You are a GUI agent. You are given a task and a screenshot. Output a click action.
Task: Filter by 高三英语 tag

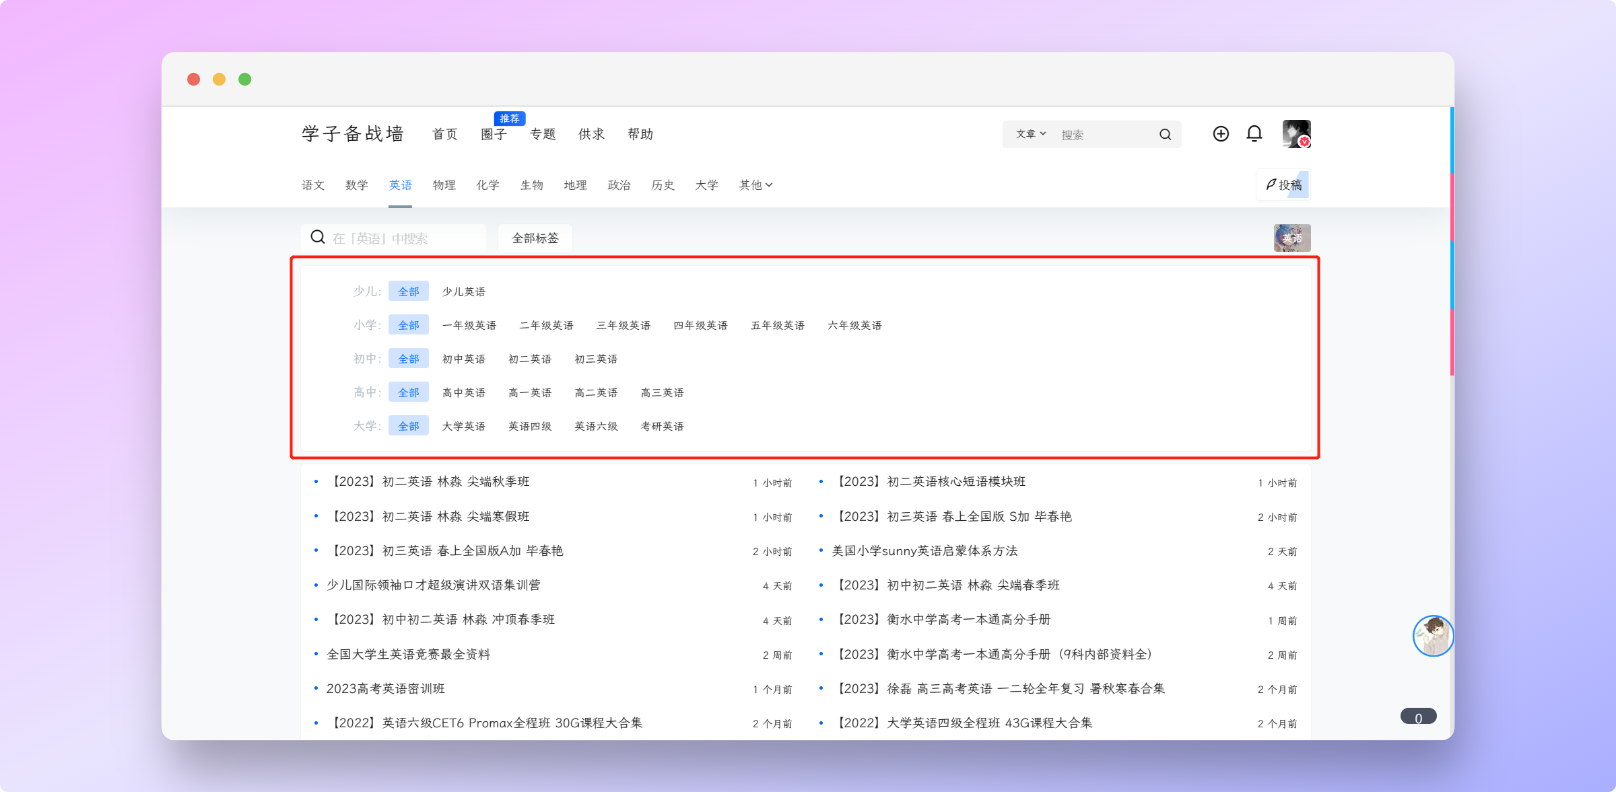point(662,393)
